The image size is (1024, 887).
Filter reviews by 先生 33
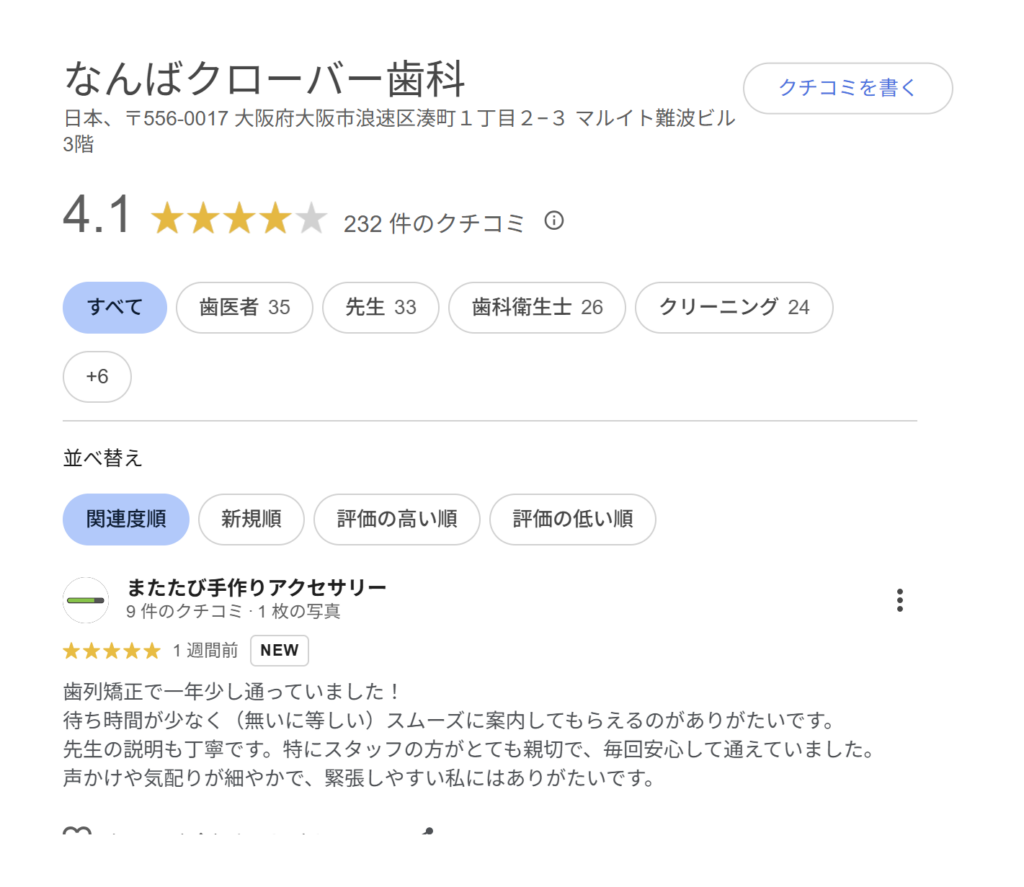pos(380,307)
